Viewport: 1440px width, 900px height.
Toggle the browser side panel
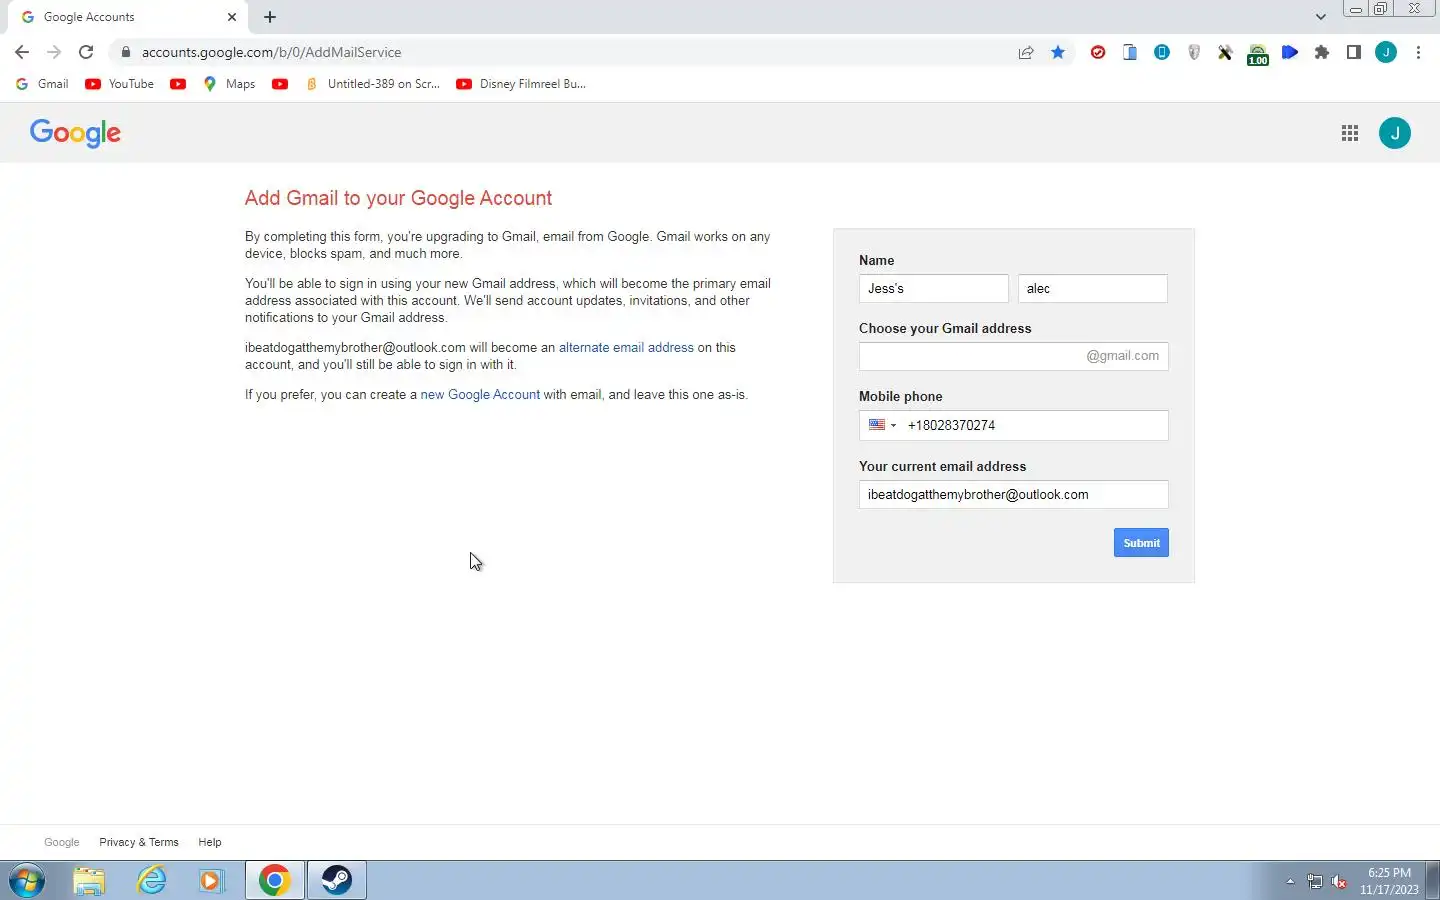coord(1354,52)
